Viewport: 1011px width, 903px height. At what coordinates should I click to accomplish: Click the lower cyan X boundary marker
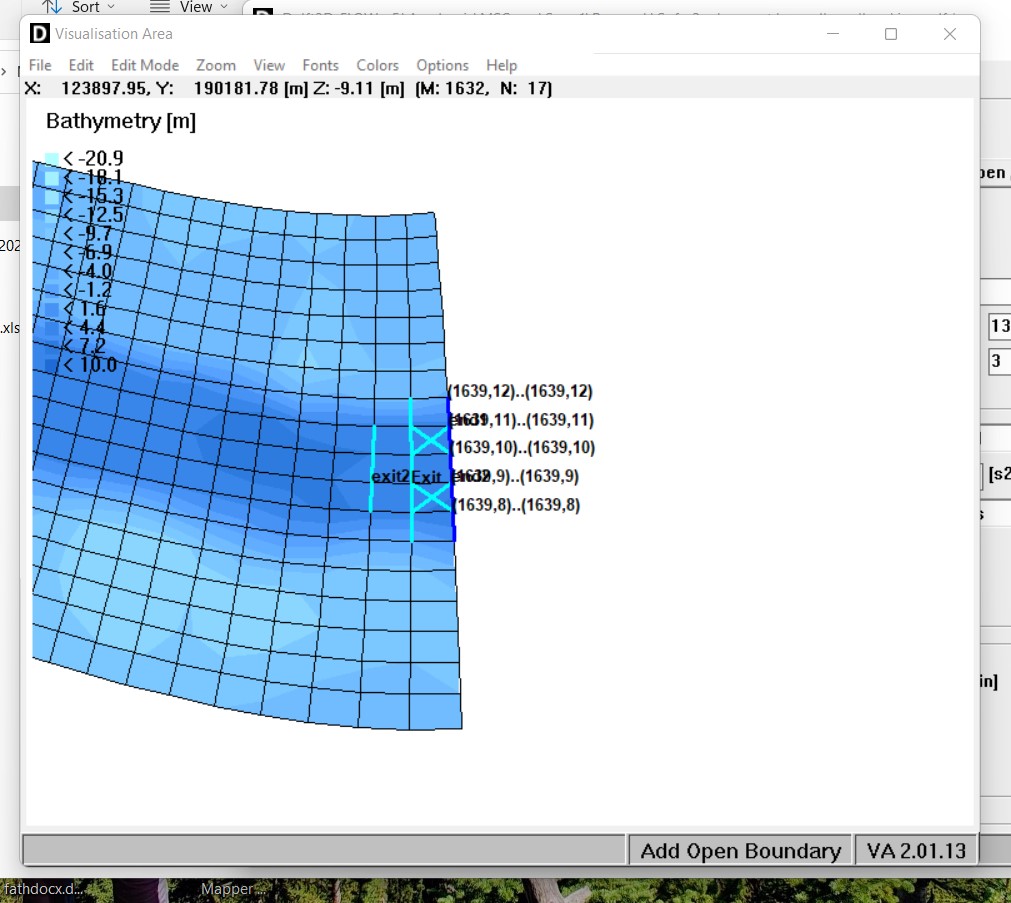pyautogui.click(x=430, y=497)
